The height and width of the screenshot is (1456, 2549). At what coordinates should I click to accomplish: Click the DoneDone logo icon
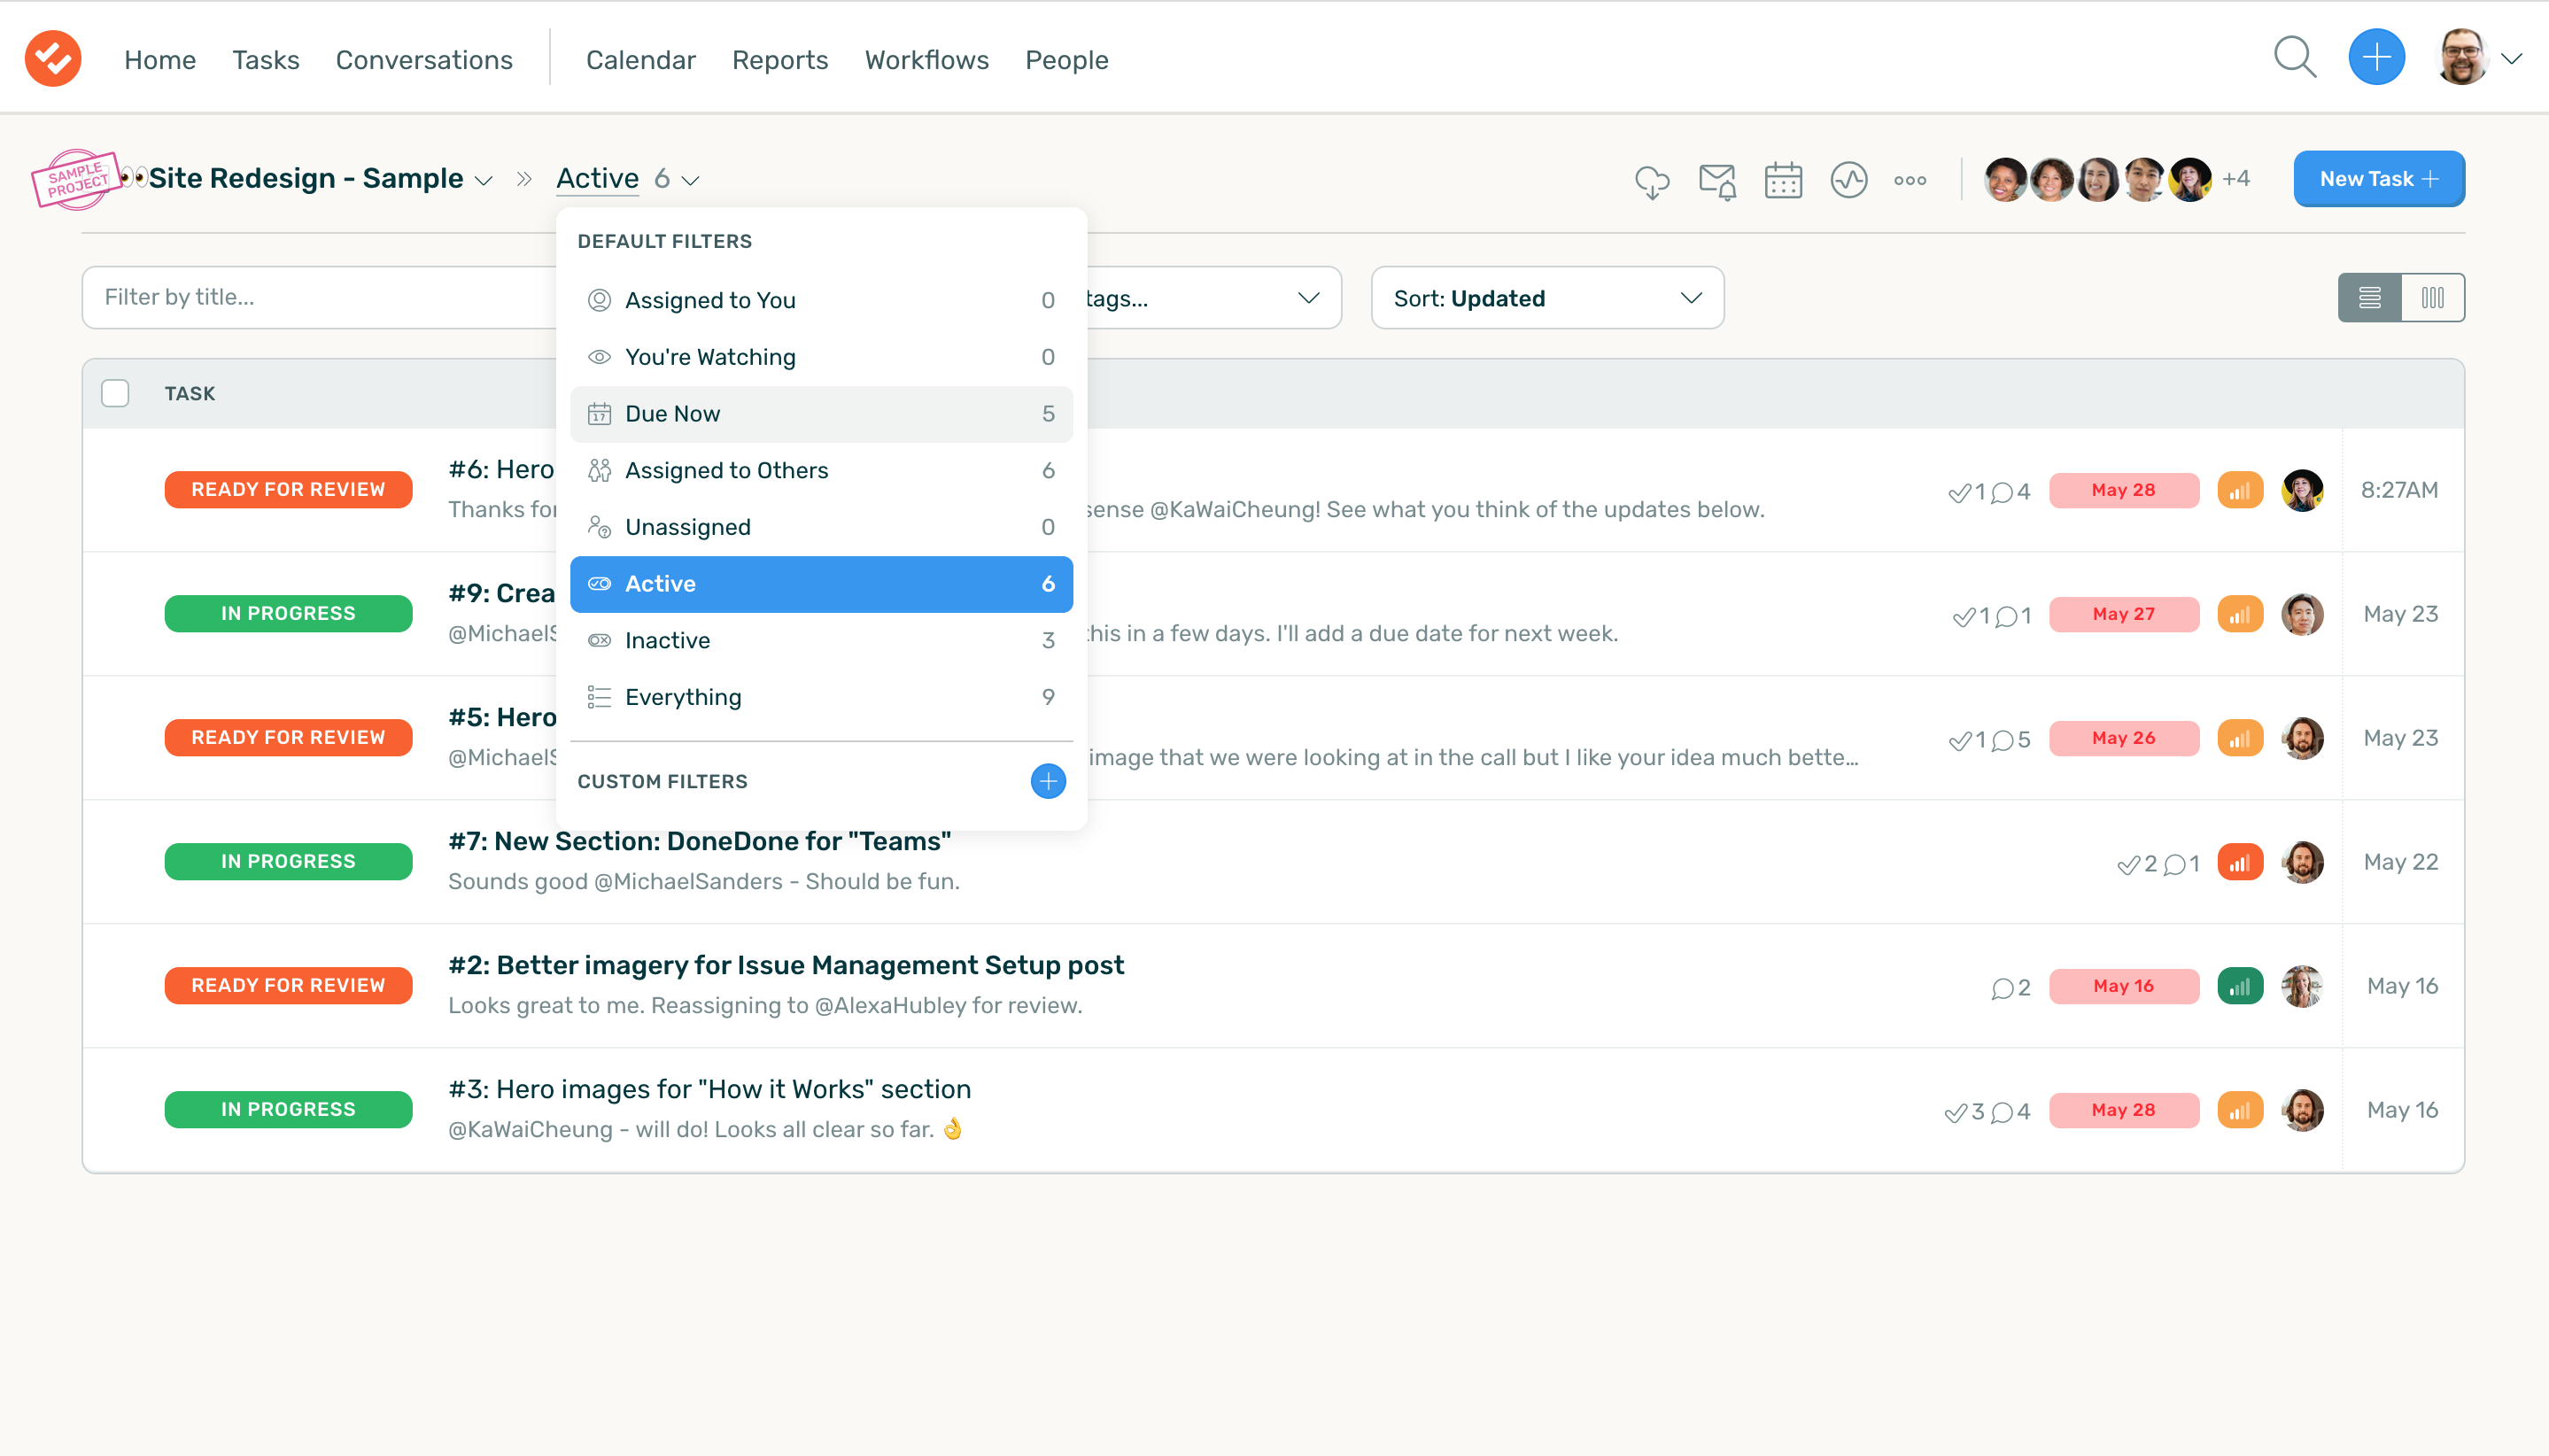pyautogui.click(x=53, y=58)
